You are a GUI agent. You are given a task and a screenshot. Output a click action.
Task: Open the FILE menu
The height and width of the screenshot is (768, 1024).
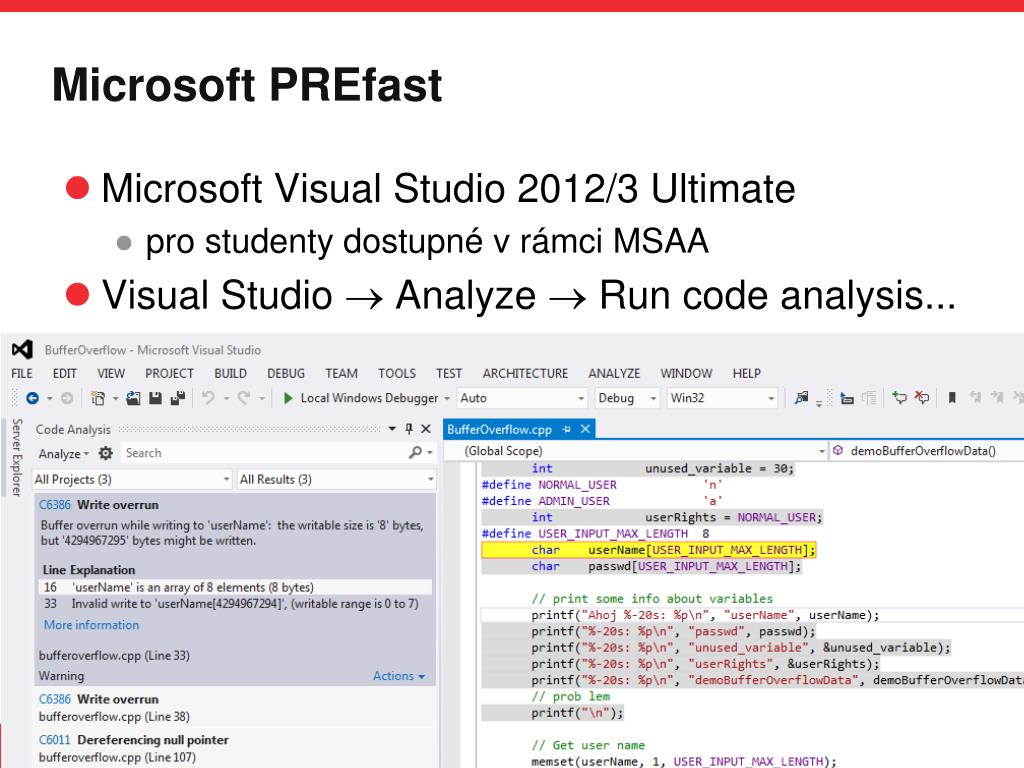pyautogui.click(x=22, y=374)
